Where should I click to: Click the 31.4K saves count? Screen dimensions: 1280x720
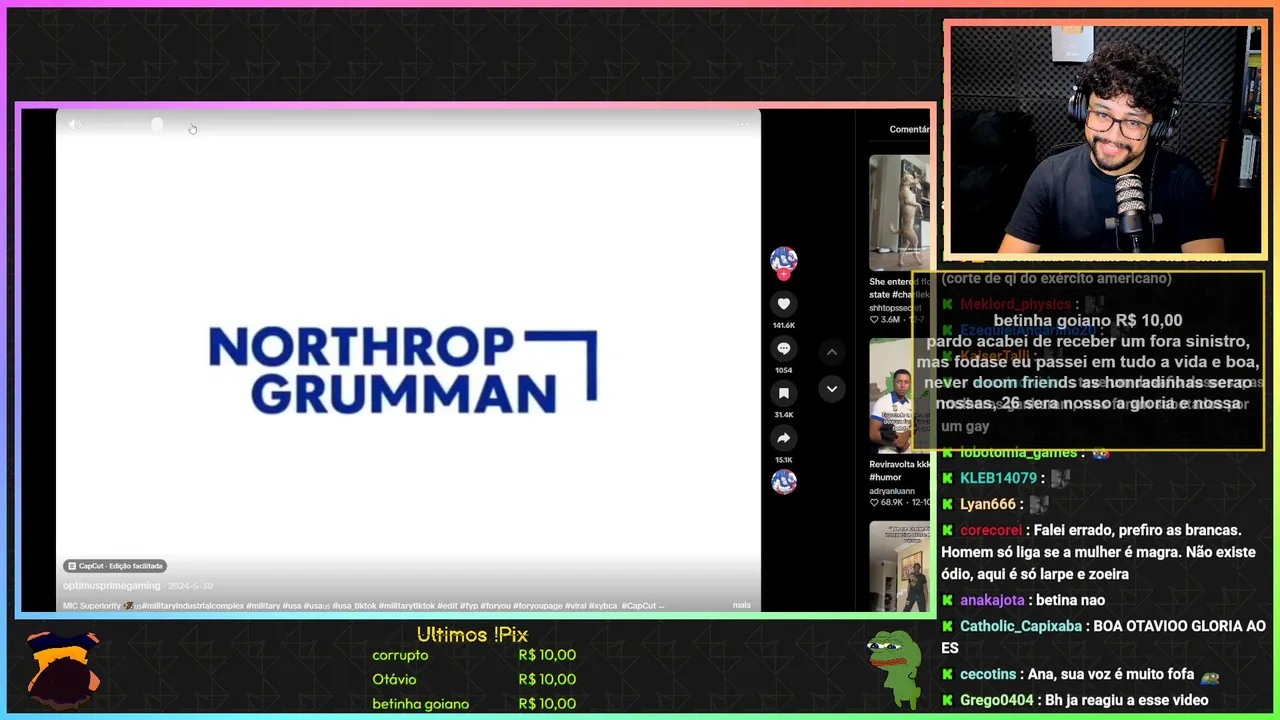point(784,415)
